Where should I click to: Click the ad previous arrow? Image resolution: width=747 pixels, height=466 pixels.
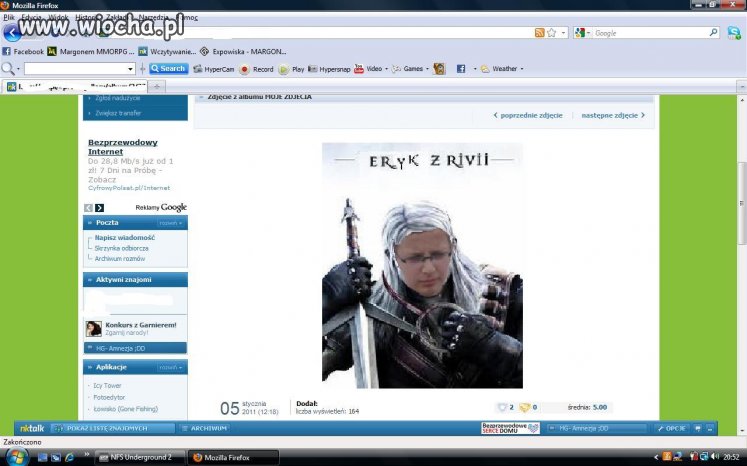point(88,208)
